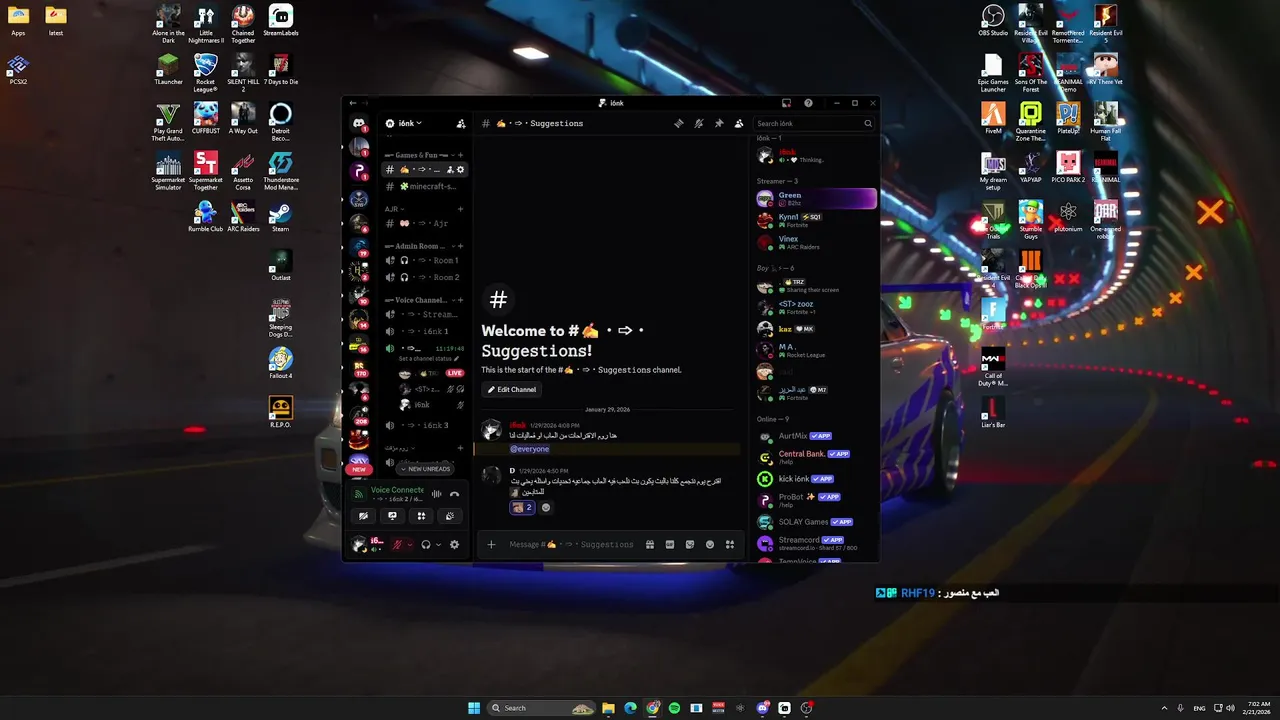Click the invite people icon beside i6nk

[461, 123]
